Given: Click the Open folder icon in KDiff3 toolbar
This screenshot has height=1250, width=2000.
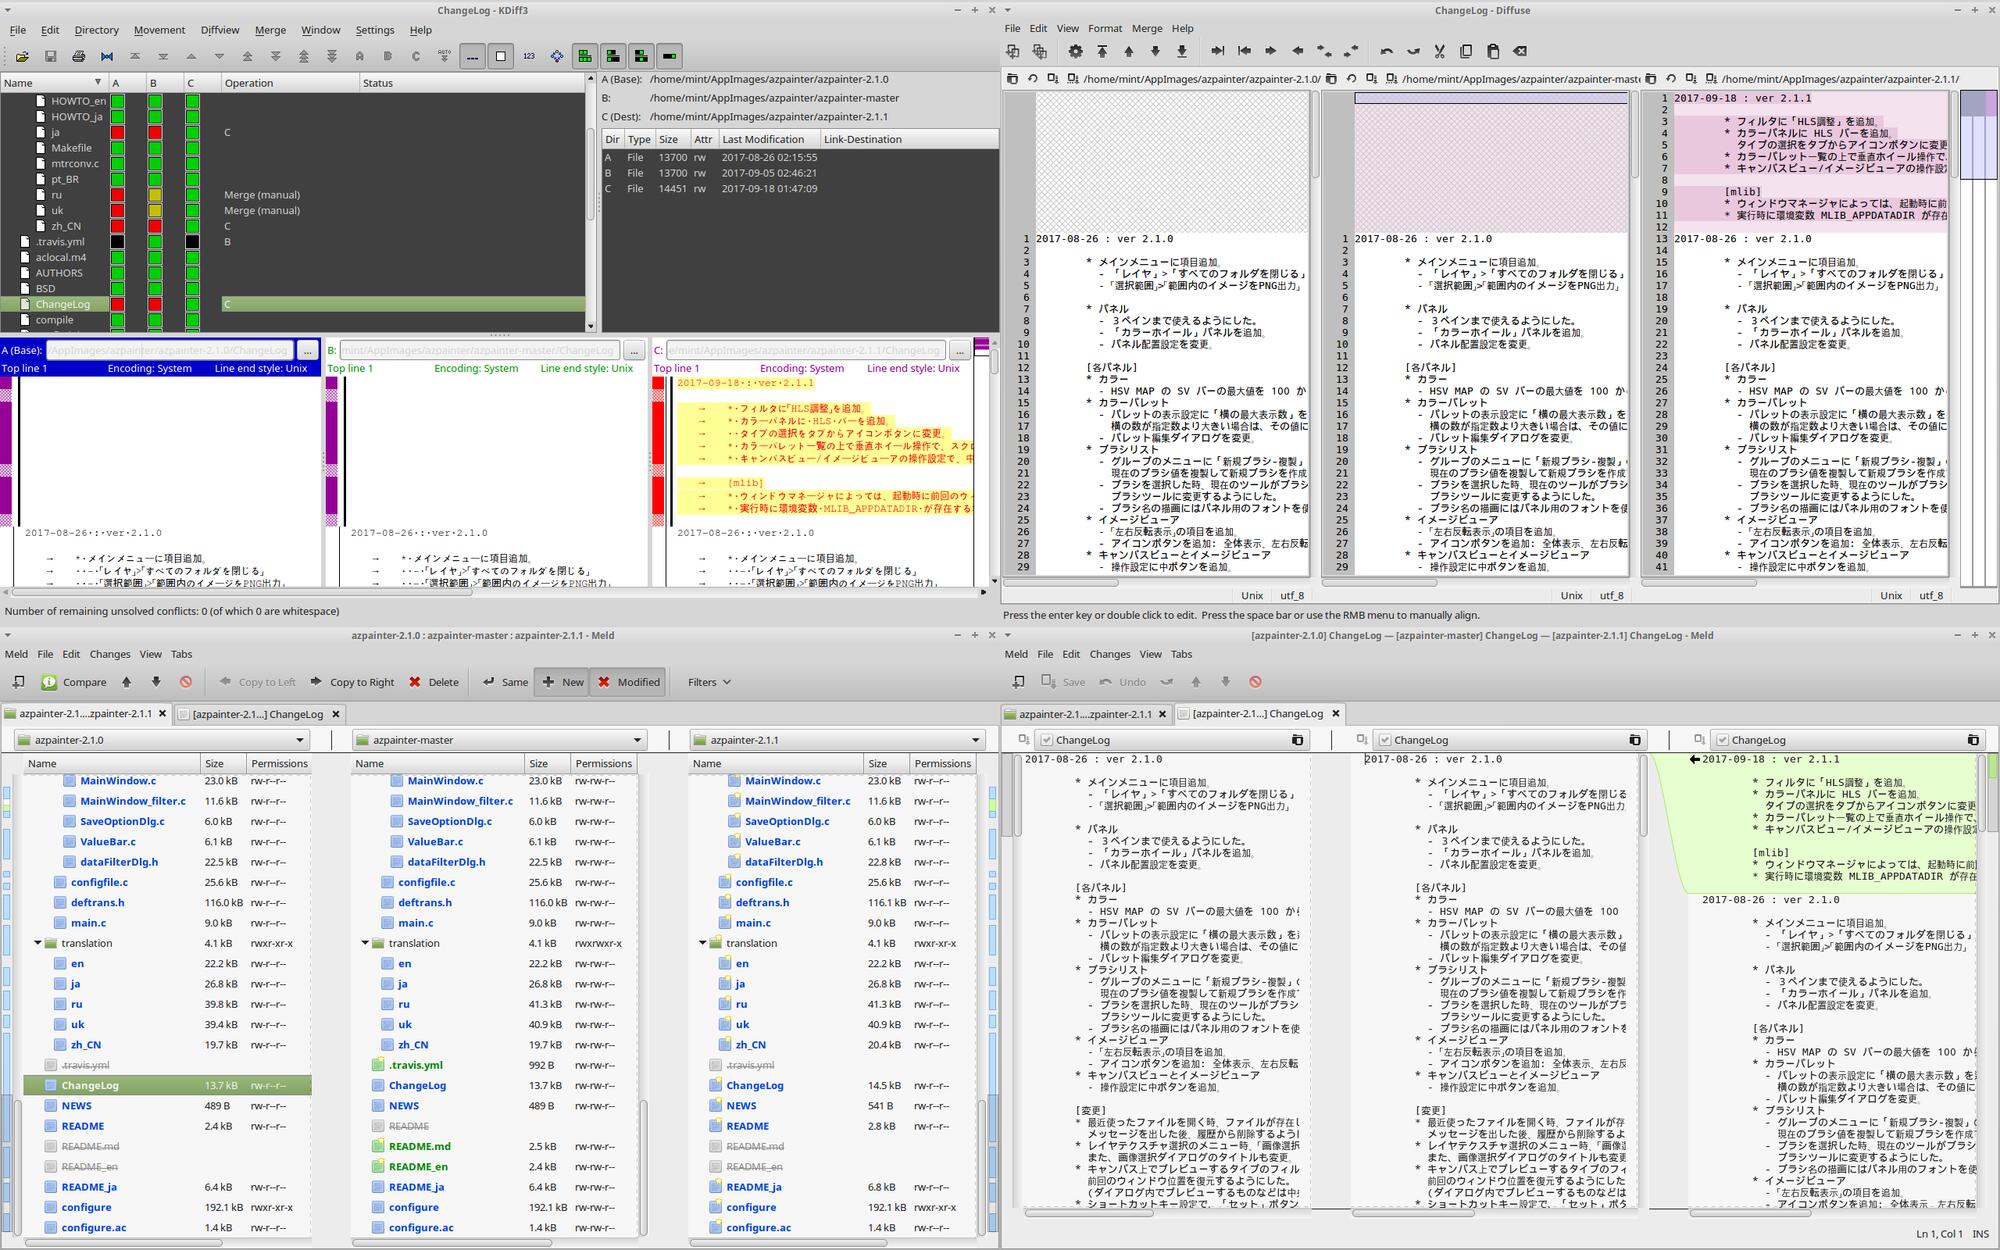Looking at the screenshot, I should coord(22,57).
